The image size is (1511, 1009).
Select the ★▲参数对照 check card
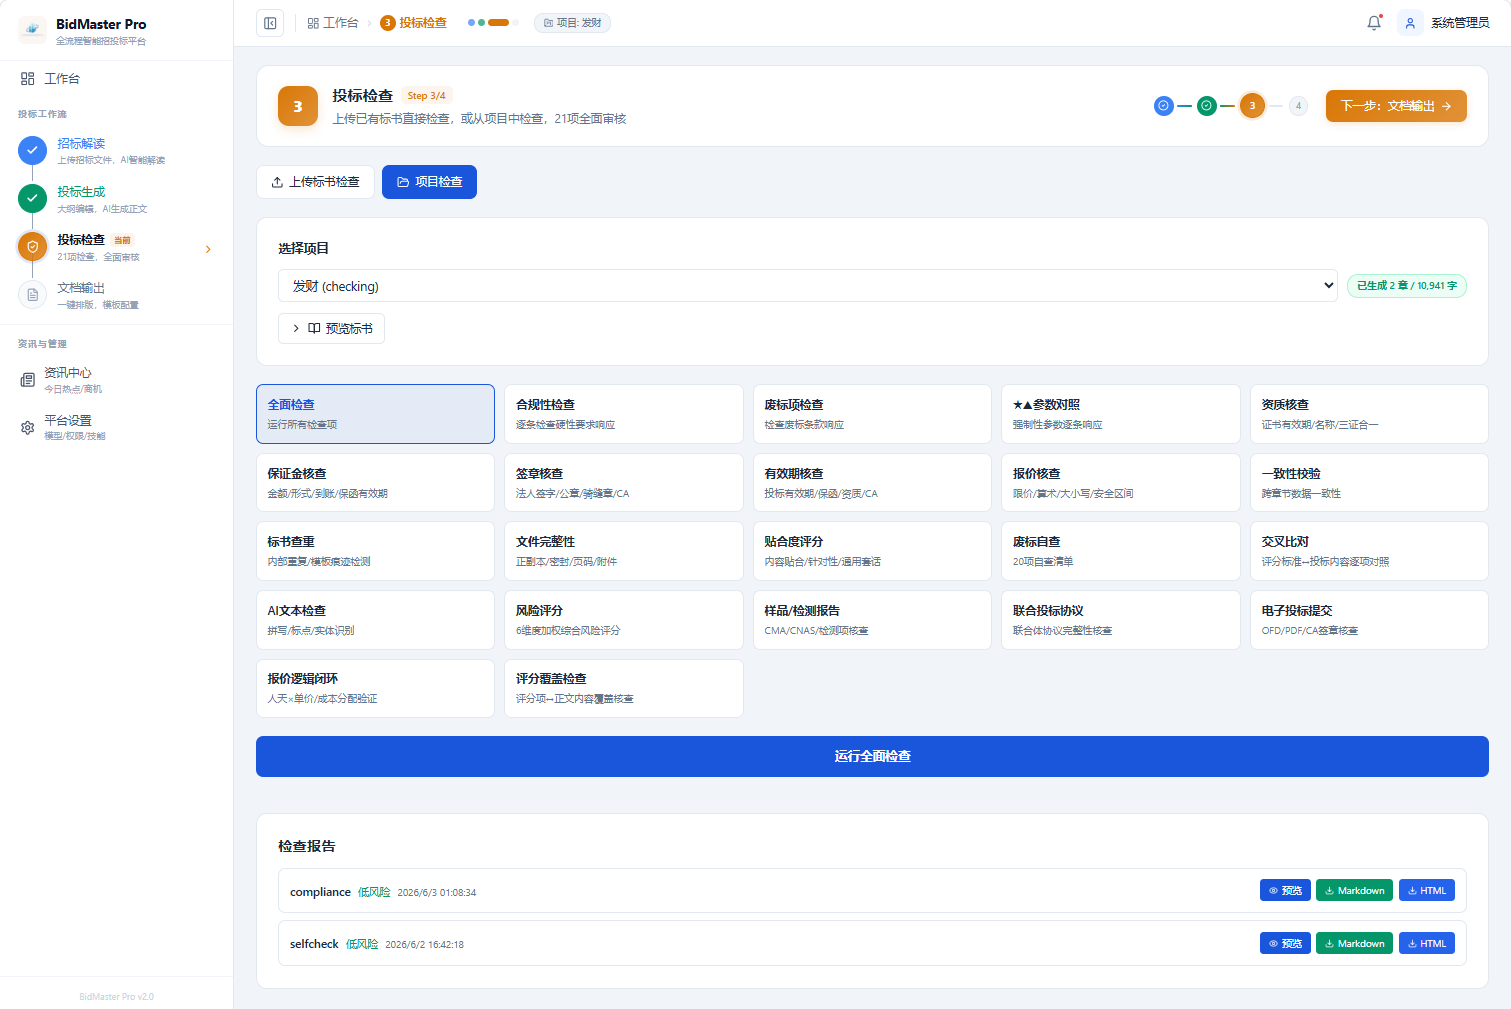coord(1121,414)
